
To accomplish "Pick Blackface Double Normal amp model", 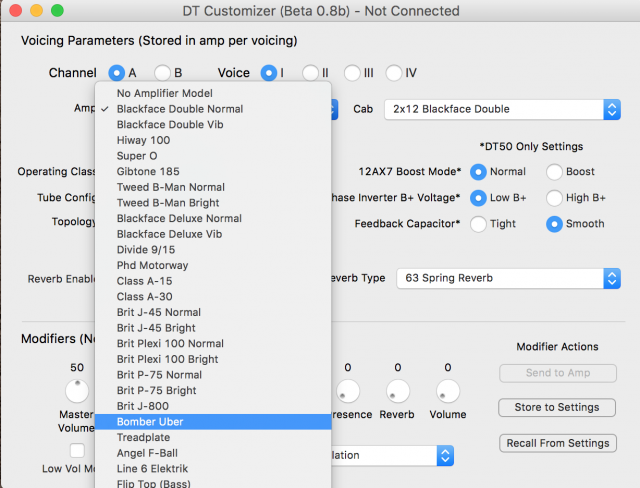I will [x=213, y=109].
